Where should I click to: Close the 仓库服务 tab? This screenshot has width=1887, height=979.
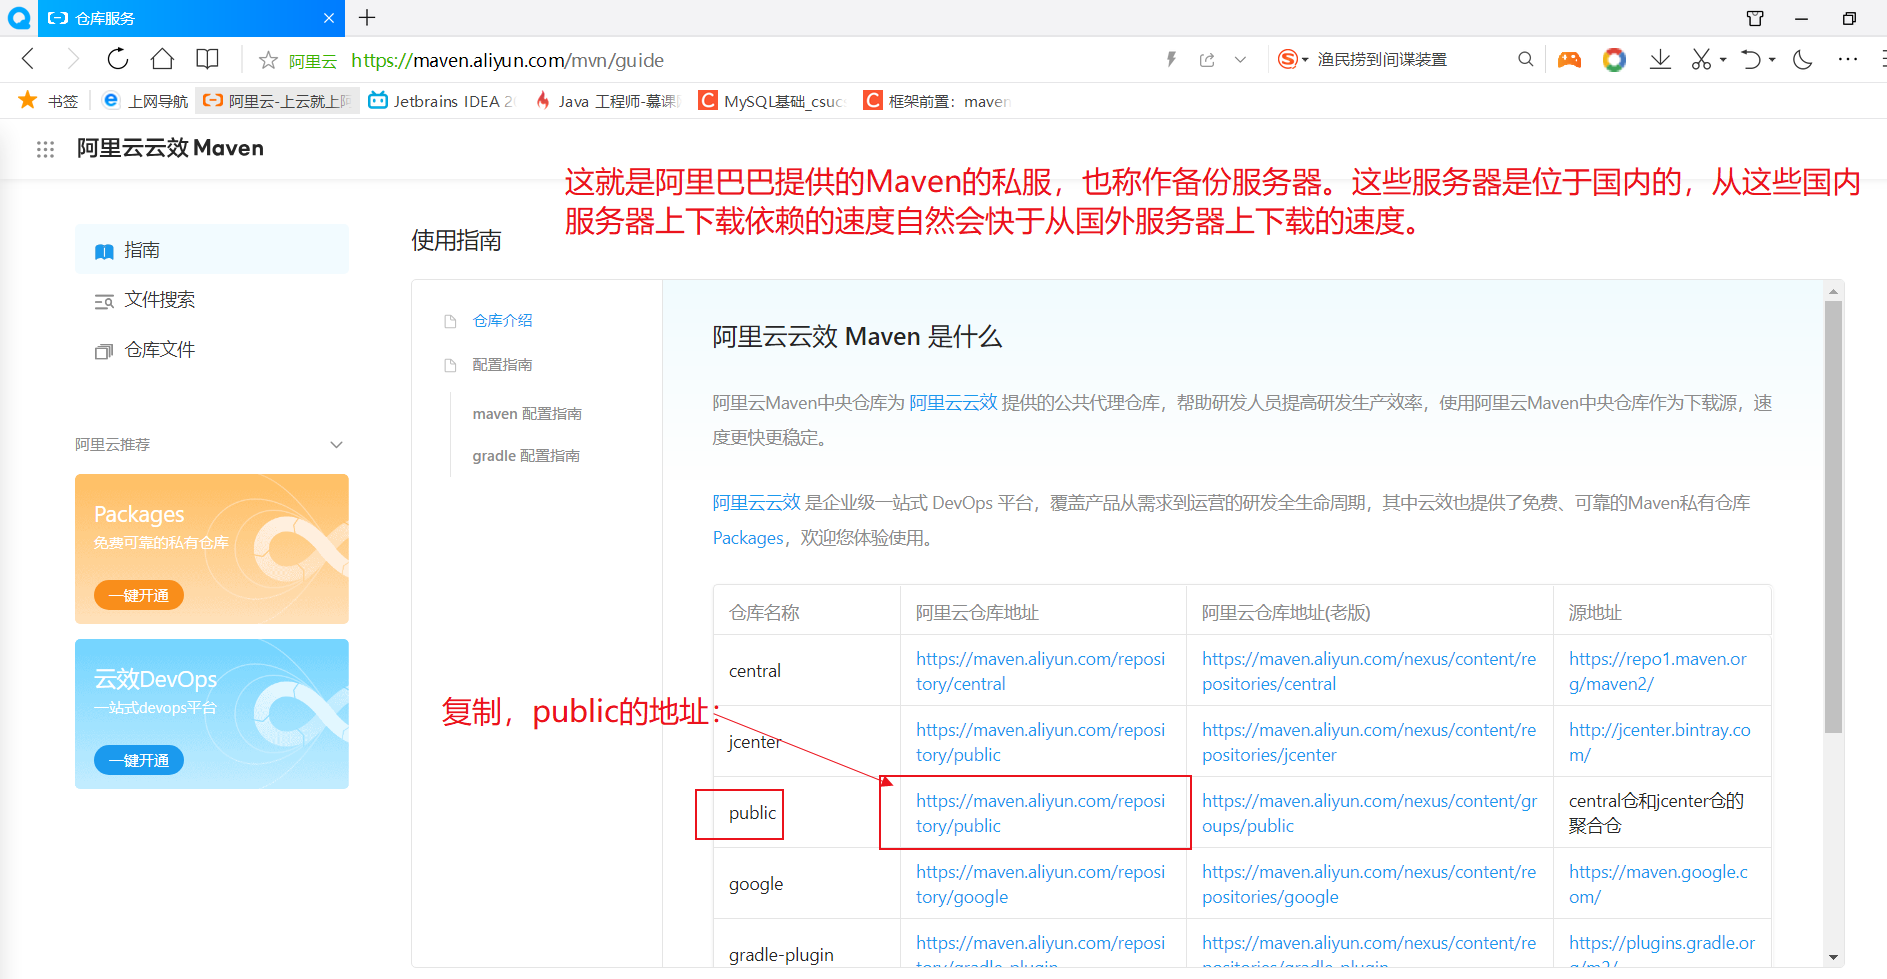click(x=329, y=18)
